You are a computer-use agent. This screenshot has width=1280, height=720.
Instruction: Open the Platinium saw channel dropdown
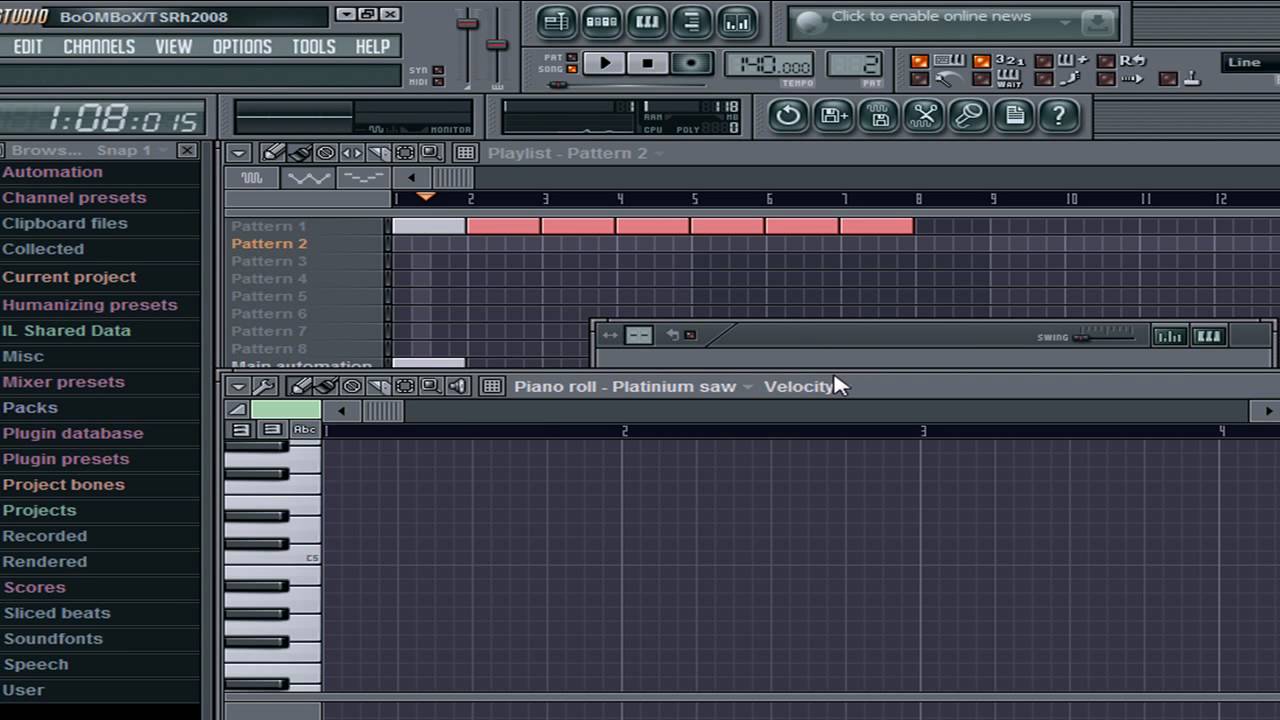tap(748, 387)
